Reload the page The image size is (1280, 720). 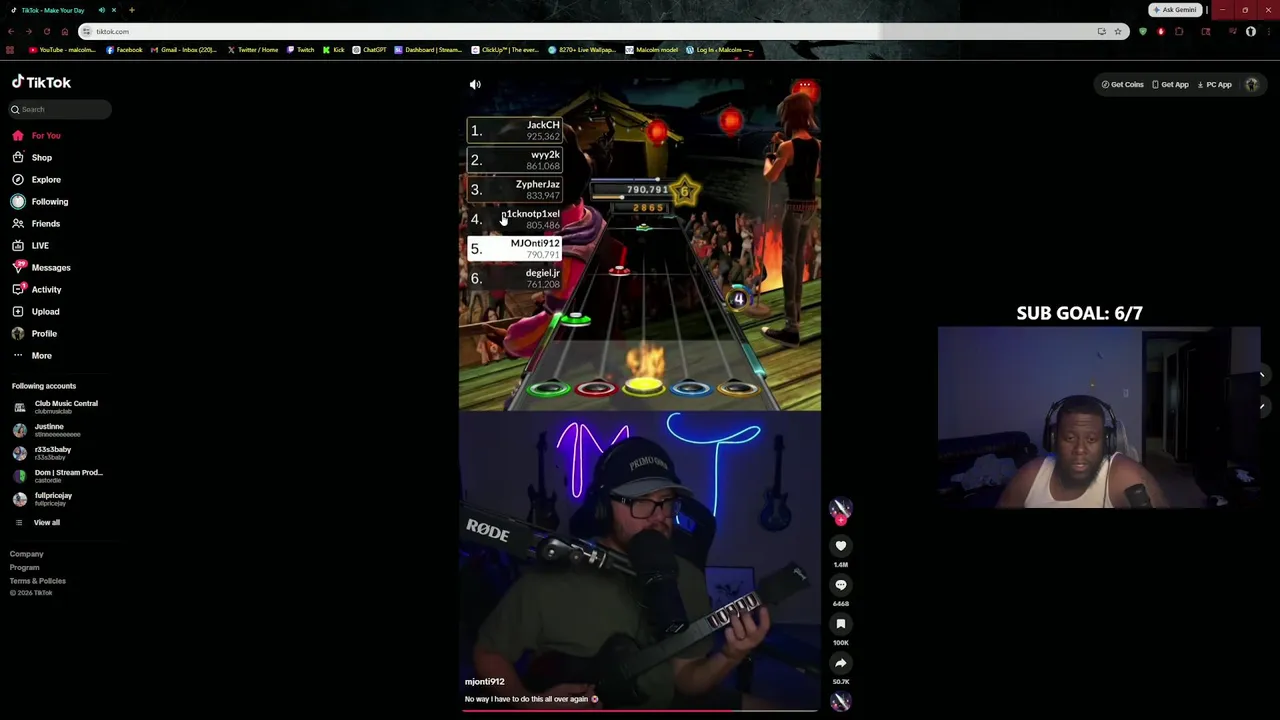pos(46,31)
